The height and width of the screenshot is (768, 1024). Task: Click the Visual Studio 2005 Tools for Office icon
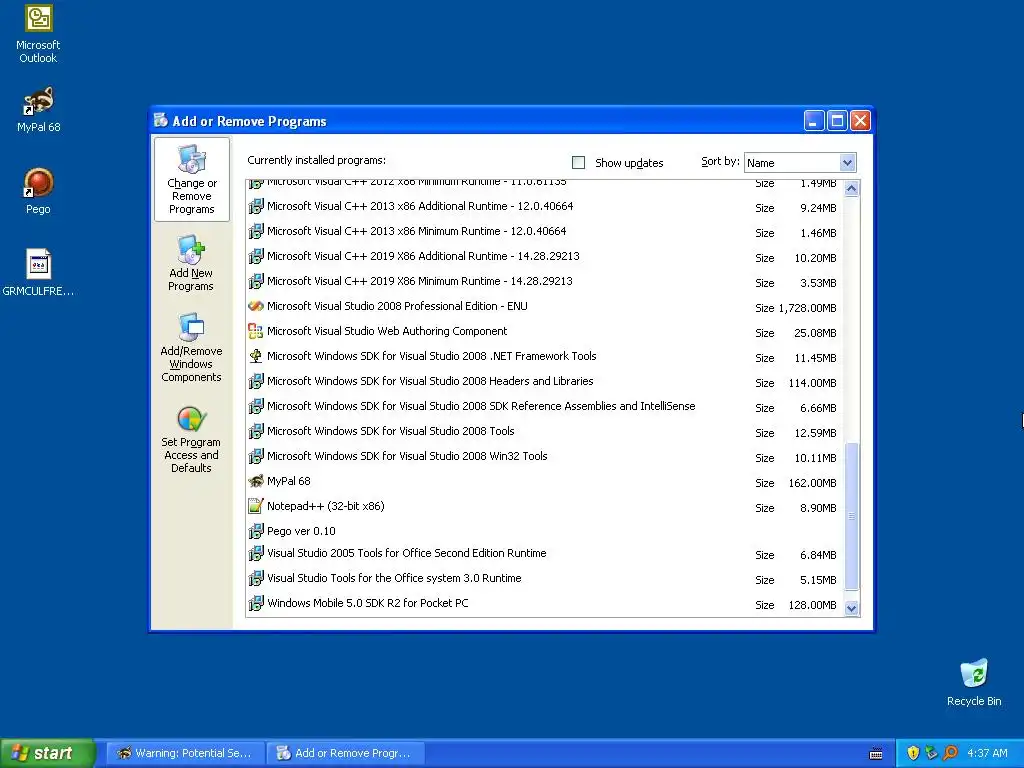click(x=256, y=553)
